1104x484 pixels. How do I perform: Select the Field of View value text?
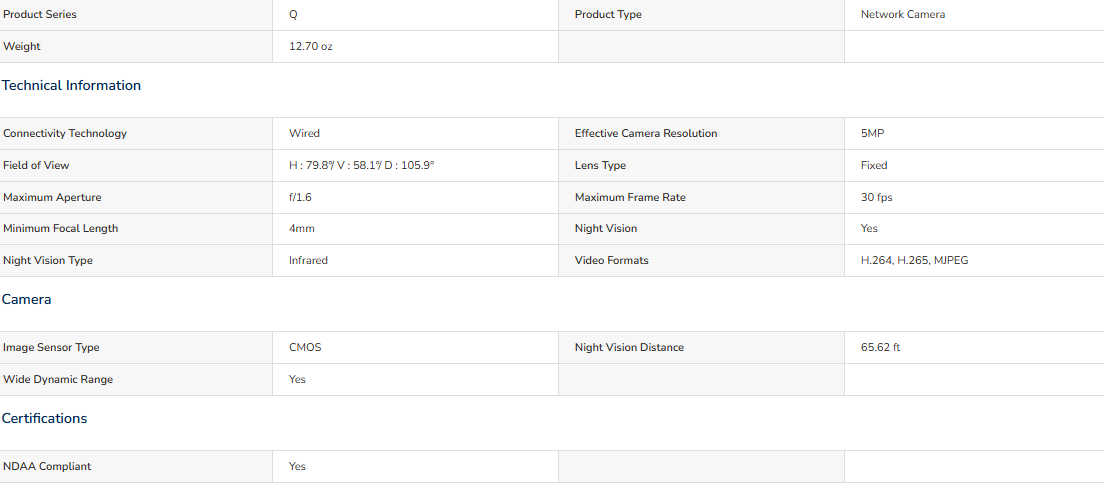point(362,166)
